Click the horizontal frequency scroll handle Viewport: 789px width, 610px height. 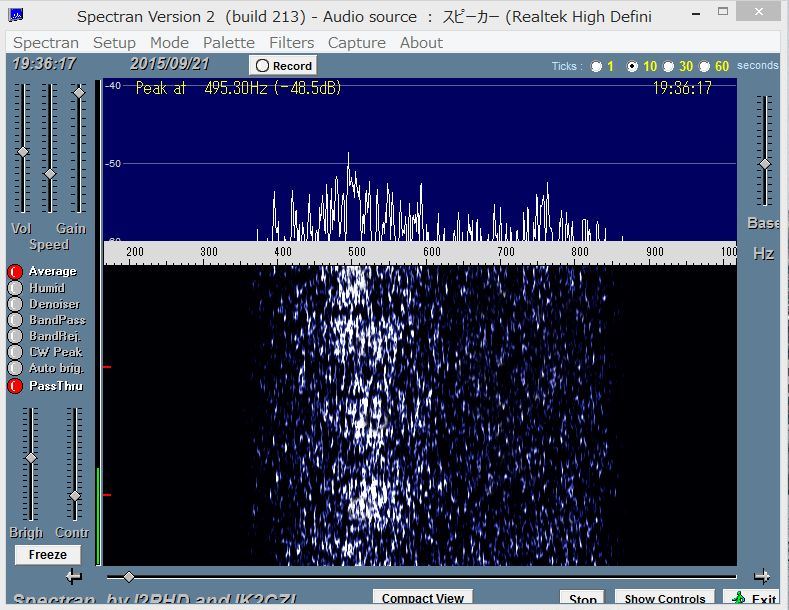tap(129, 577)
